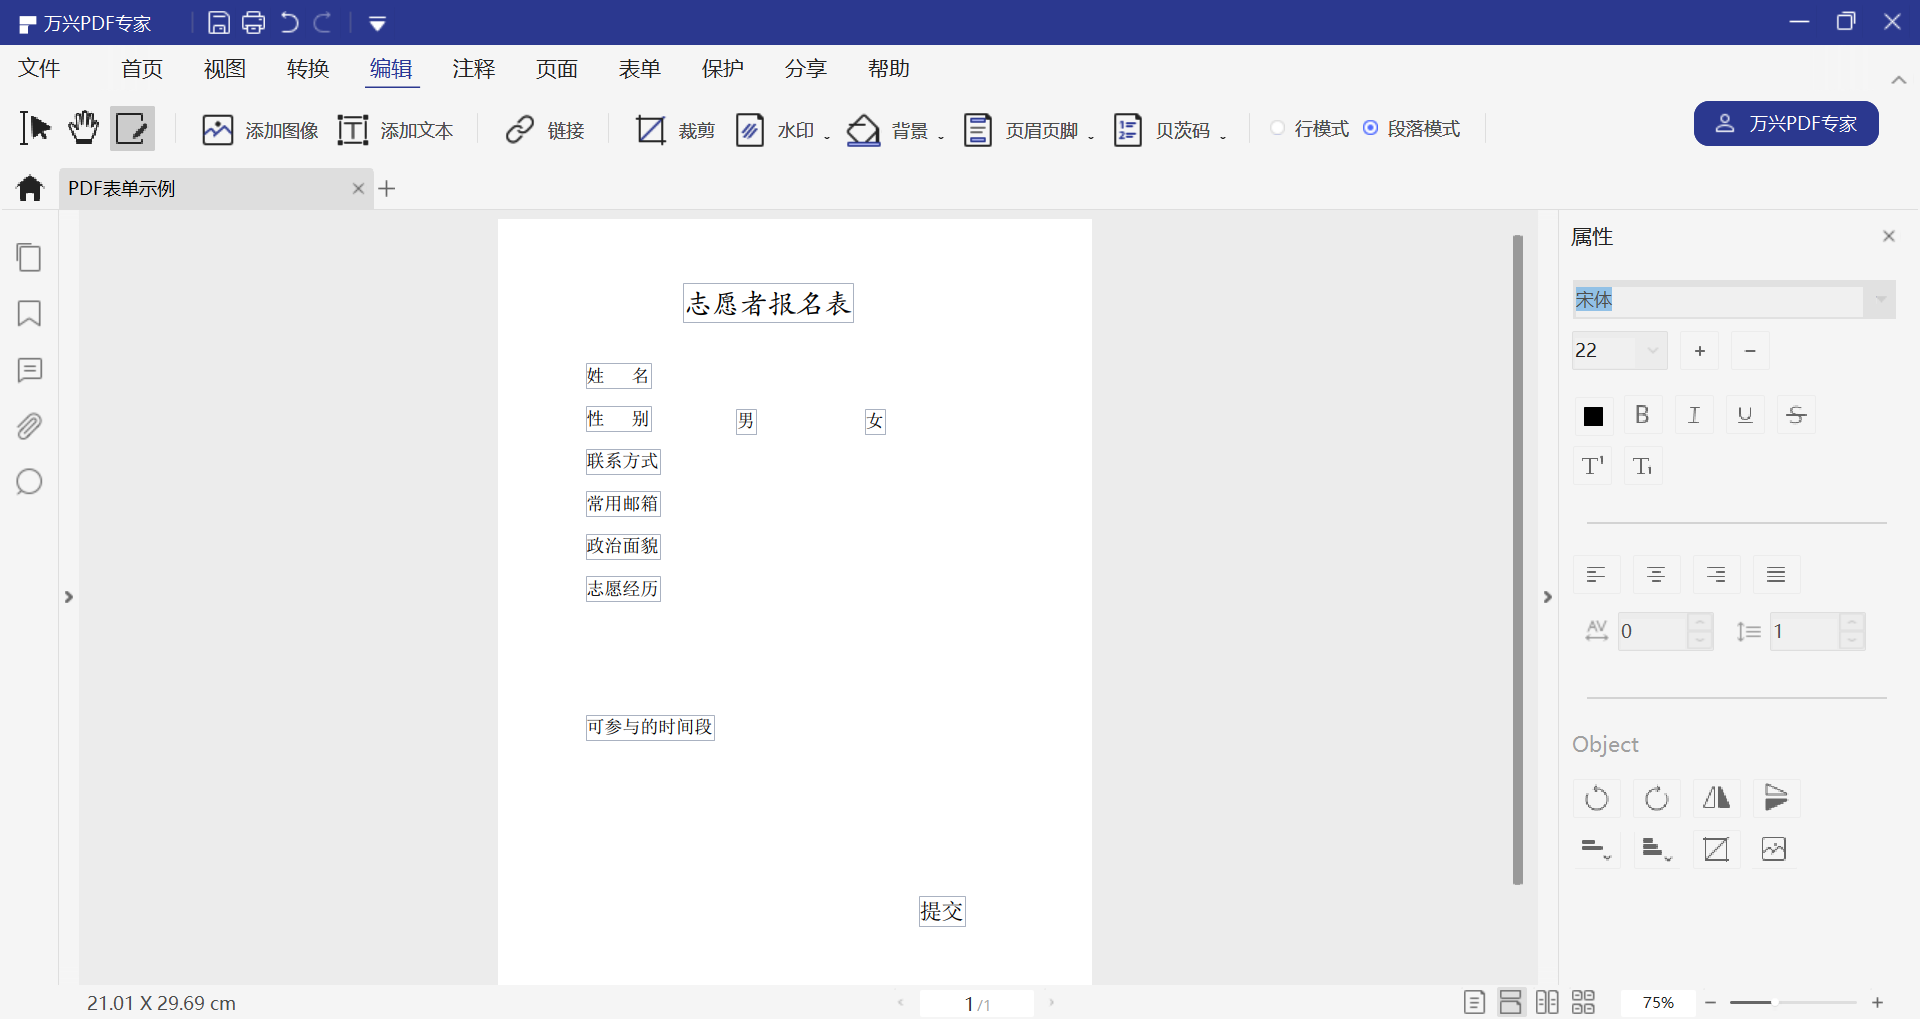Image resolution: width=1920 pixels, height=1019 pixels.
Task: Toggle bold formatting in the properties panel
Action: point(1643,415)
